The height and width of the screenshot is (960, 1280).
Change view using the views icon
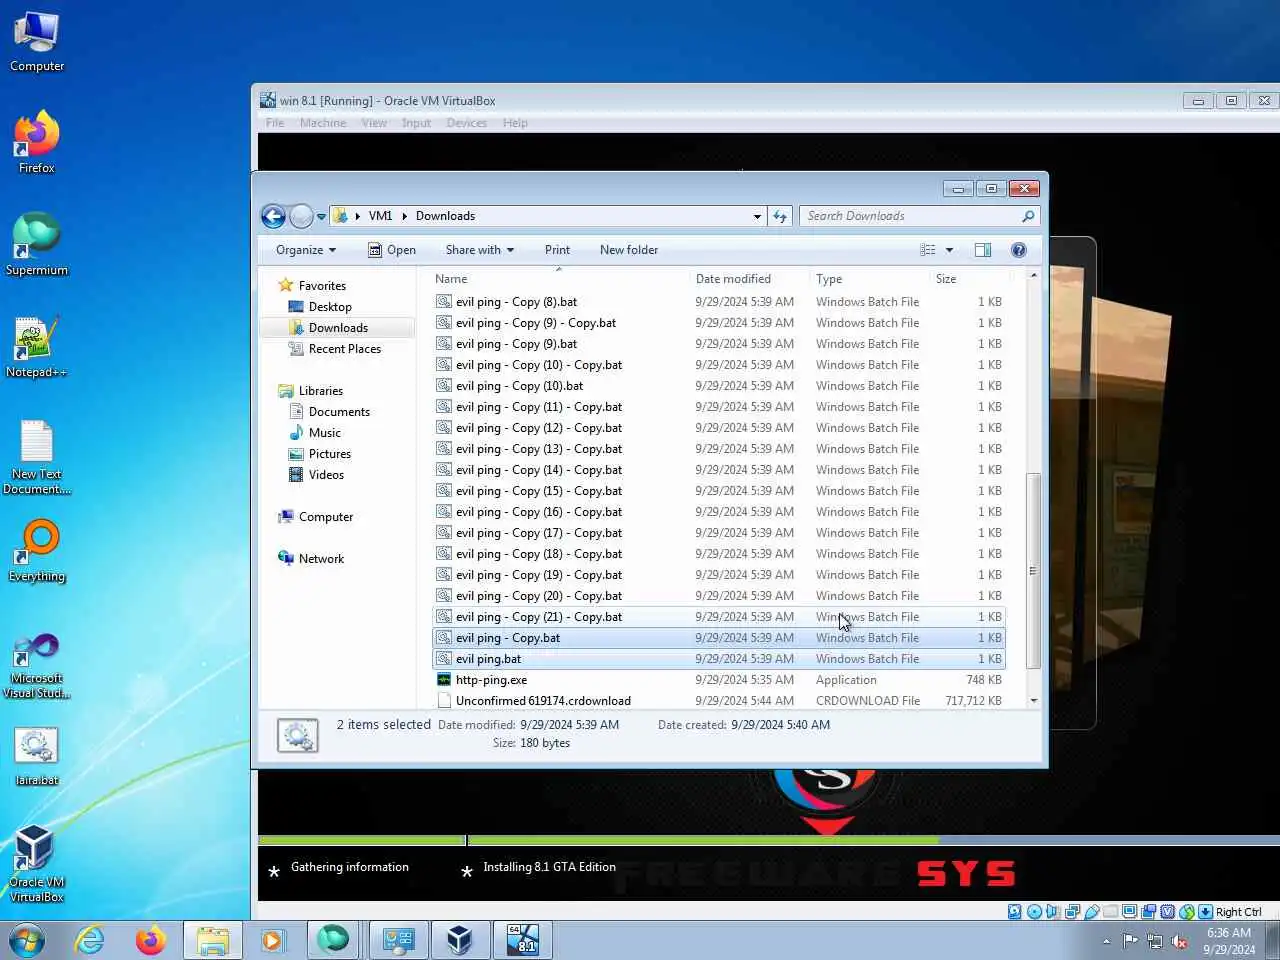[928, 250]
